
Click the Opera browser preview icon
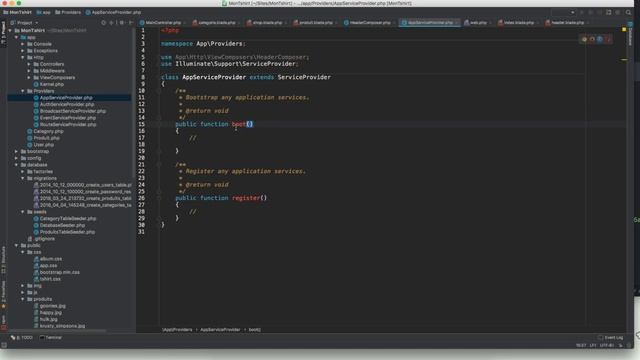608,39
